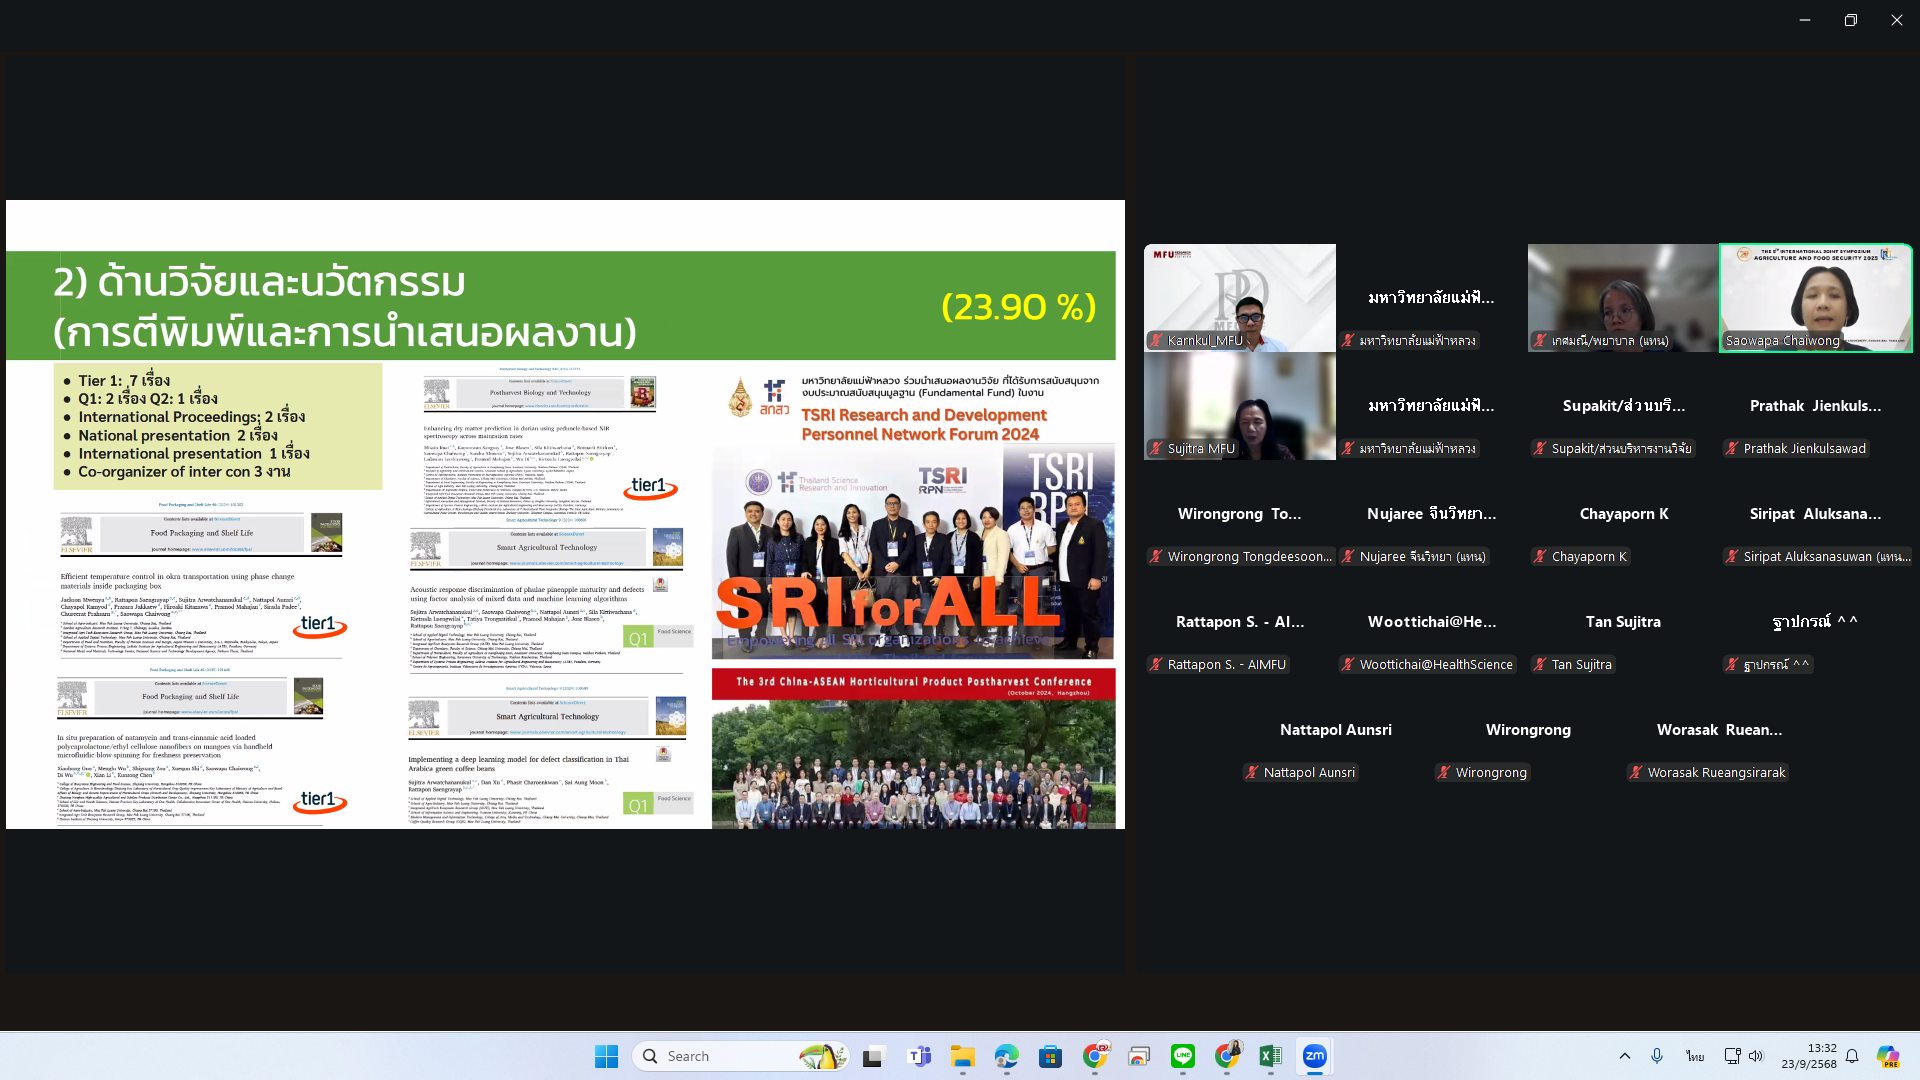1920x1080 pixels.
Task: Open the Copilot icon in the taskbar
Action: pyautogui.click(x=1887, y=1056)
